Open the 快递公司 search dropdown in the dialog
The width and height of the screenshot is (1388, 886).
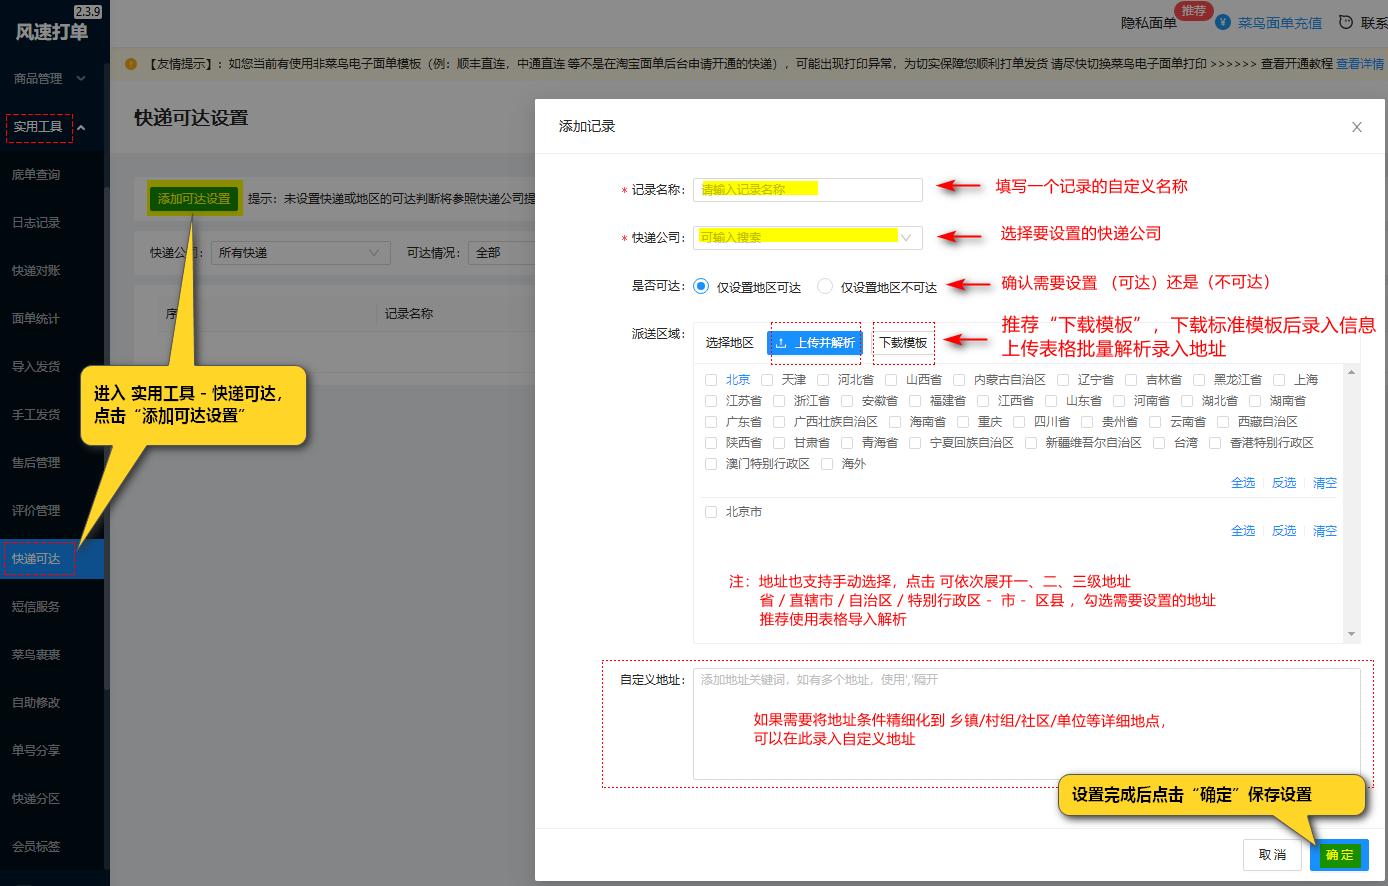[x=805, y=237]
